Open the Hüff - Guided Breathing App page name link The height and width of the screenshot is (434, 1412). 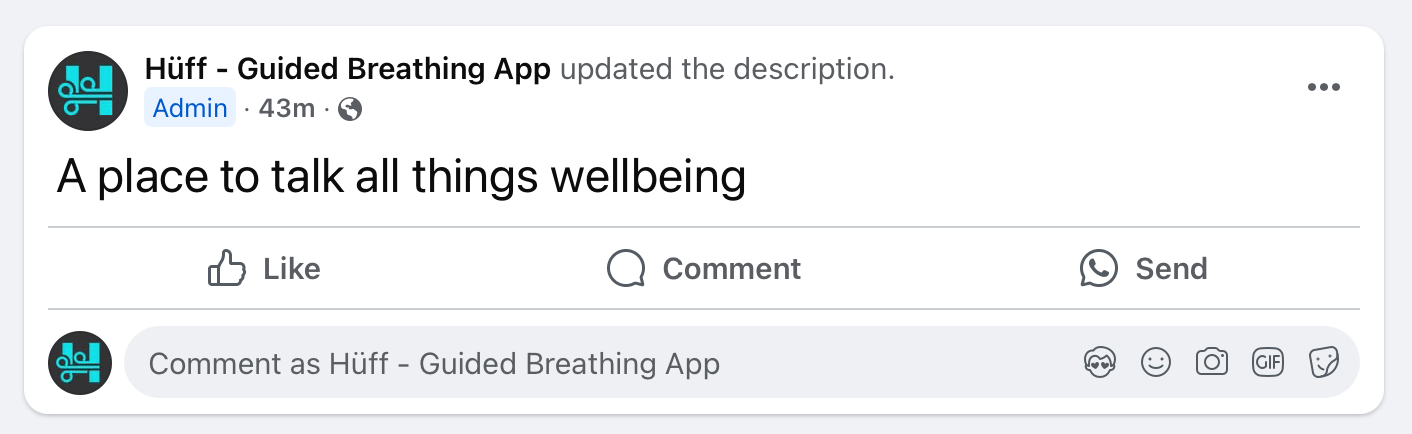tap(348, 69)
